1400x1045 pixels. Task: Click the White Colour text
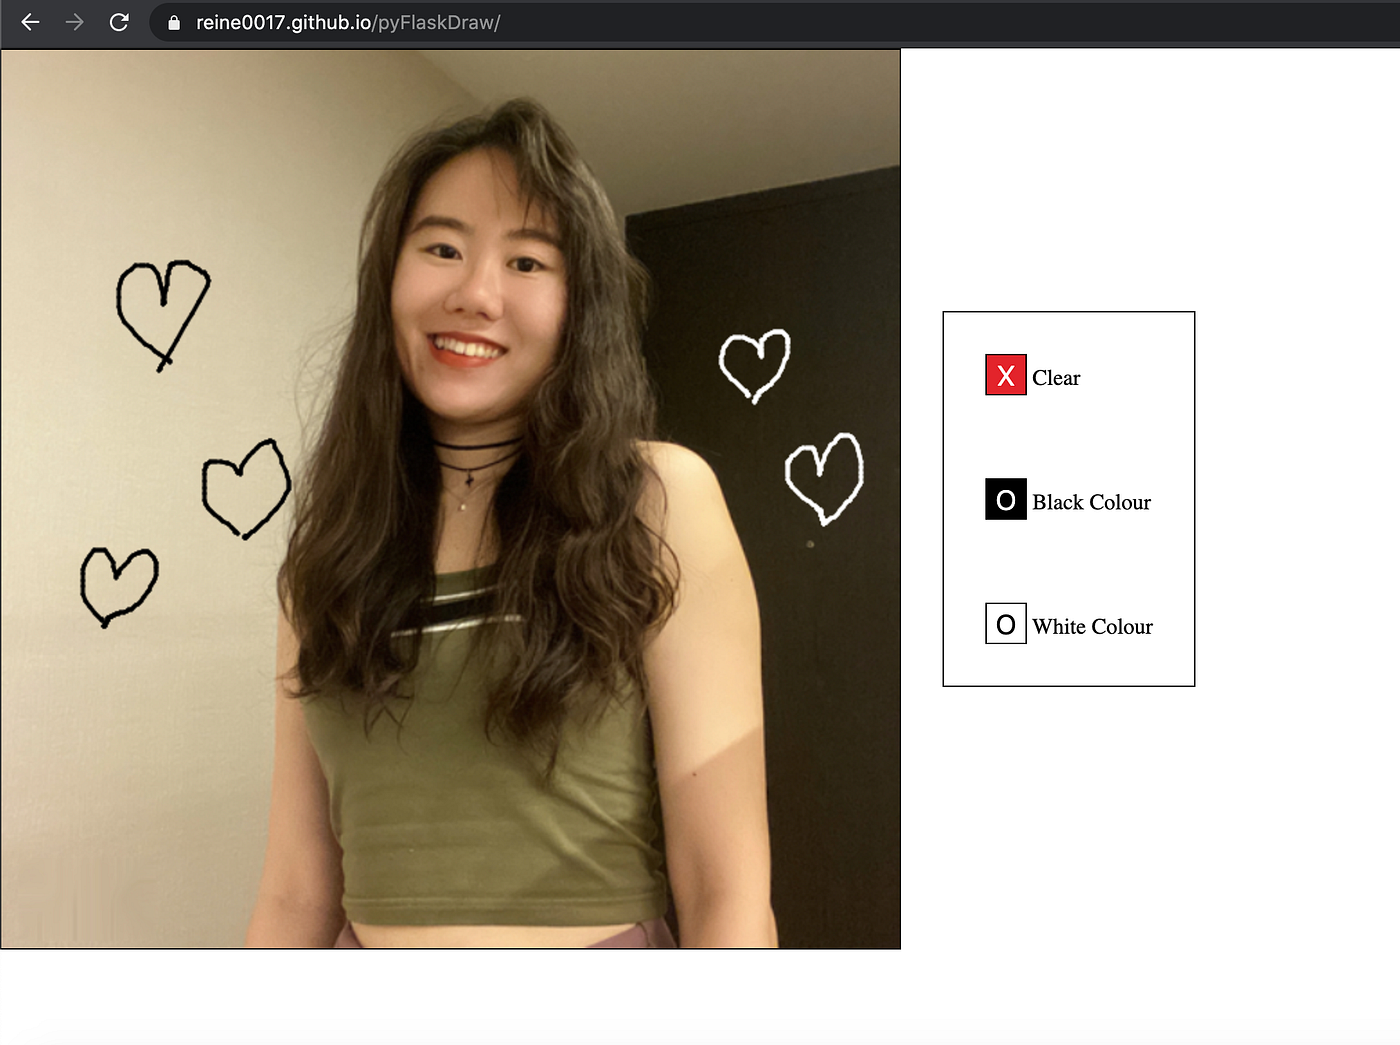(1093, 626)
